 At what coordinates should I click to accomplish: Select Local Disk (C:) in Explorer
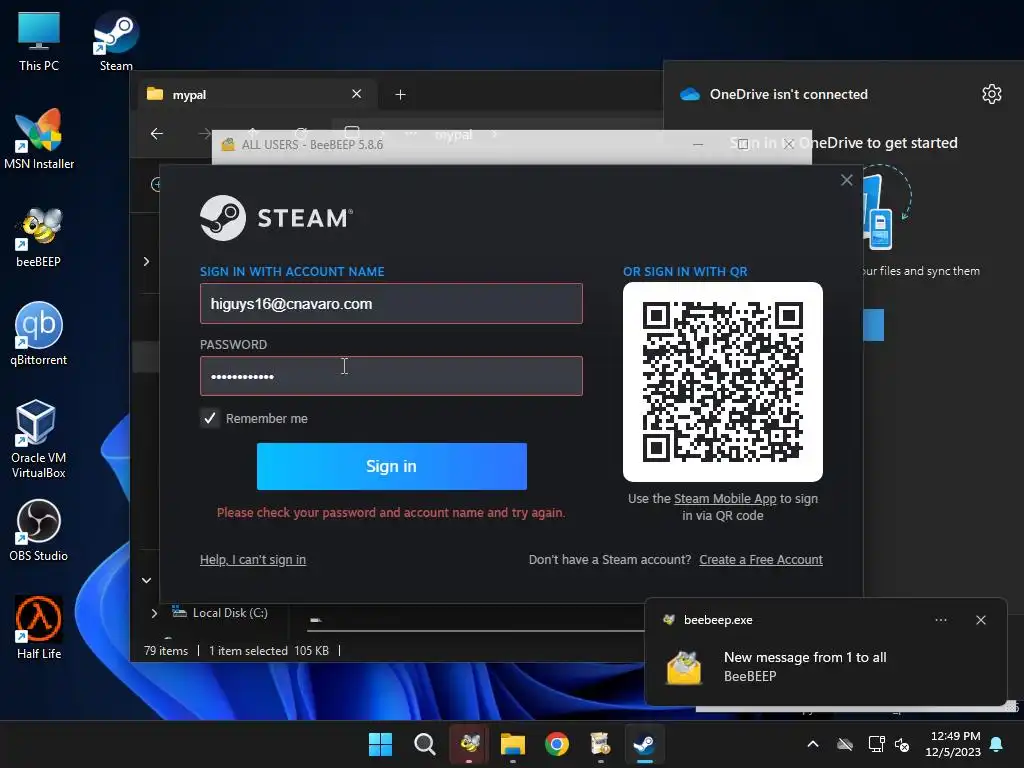pyautogui.click(x=221, y=613)
